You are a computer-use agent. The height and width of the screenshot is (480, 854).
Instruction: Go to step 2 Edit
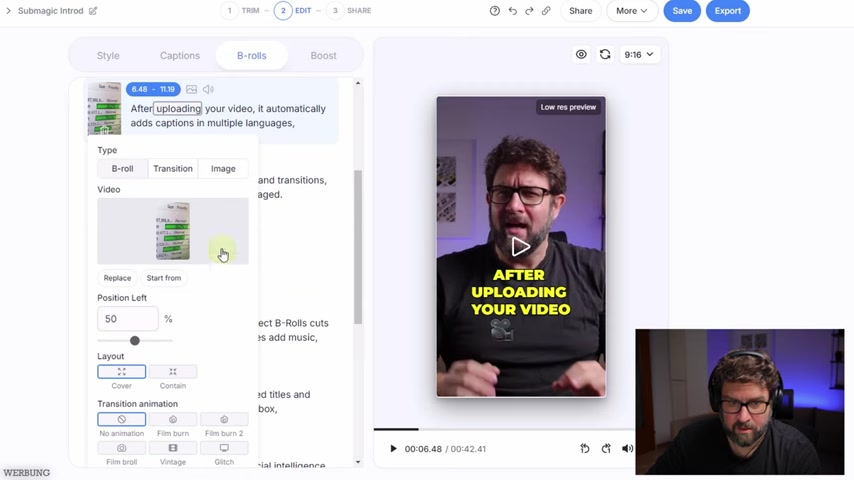click(x=293, y=11)
